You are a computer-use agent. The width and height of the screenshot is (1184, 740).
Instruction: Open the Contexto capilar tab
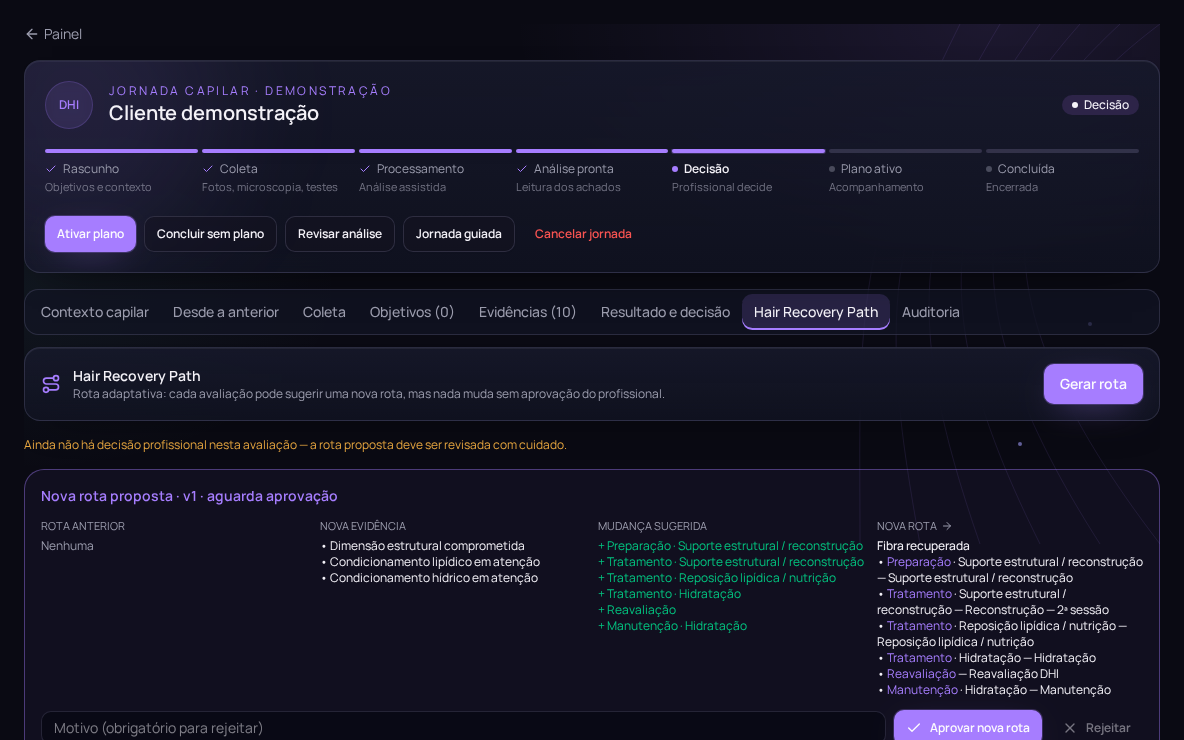coord(94,312)
